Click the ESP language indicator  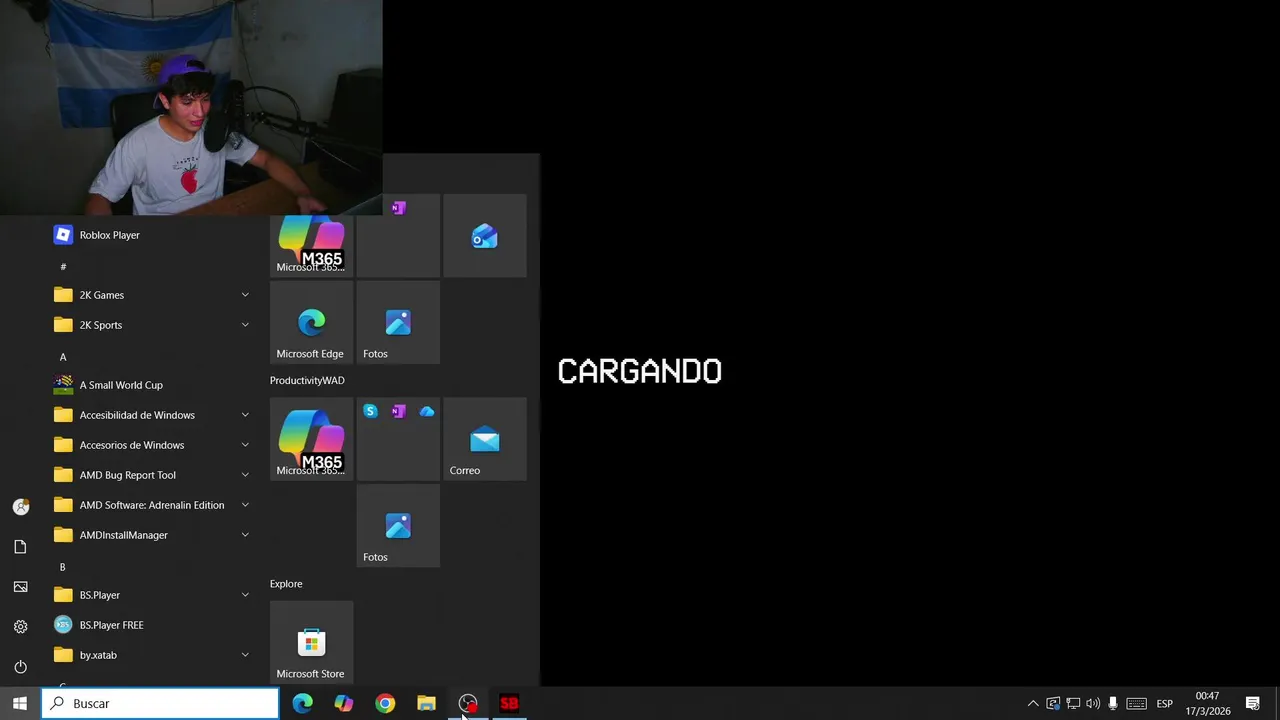pyautogui.click(x=1165, y=704)
